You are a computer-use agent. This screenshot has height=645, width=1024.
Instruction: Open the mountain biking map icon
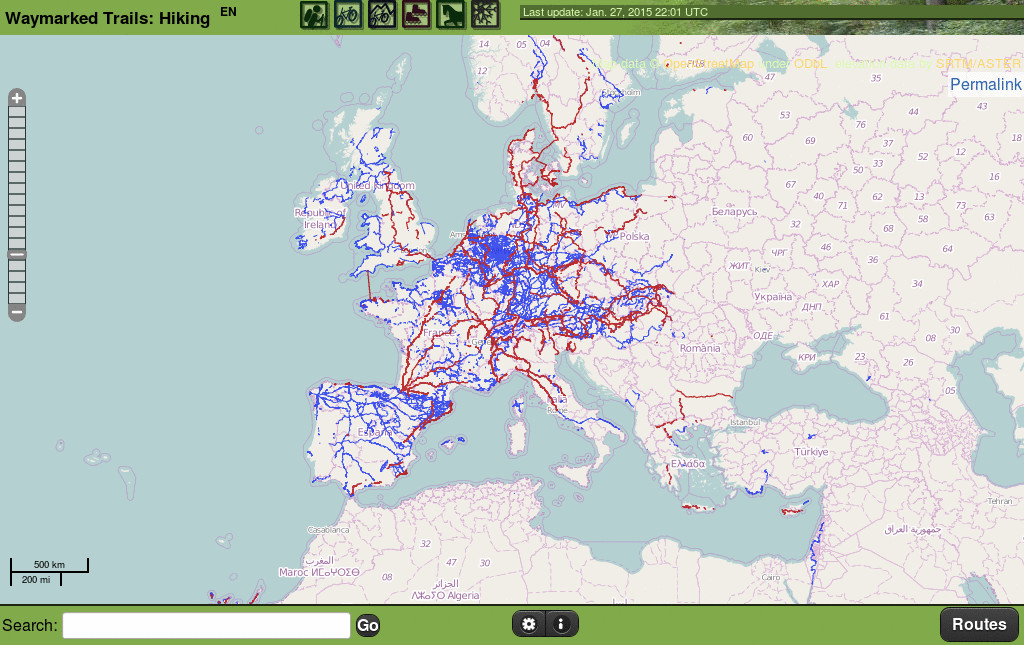tap(382, 15)
